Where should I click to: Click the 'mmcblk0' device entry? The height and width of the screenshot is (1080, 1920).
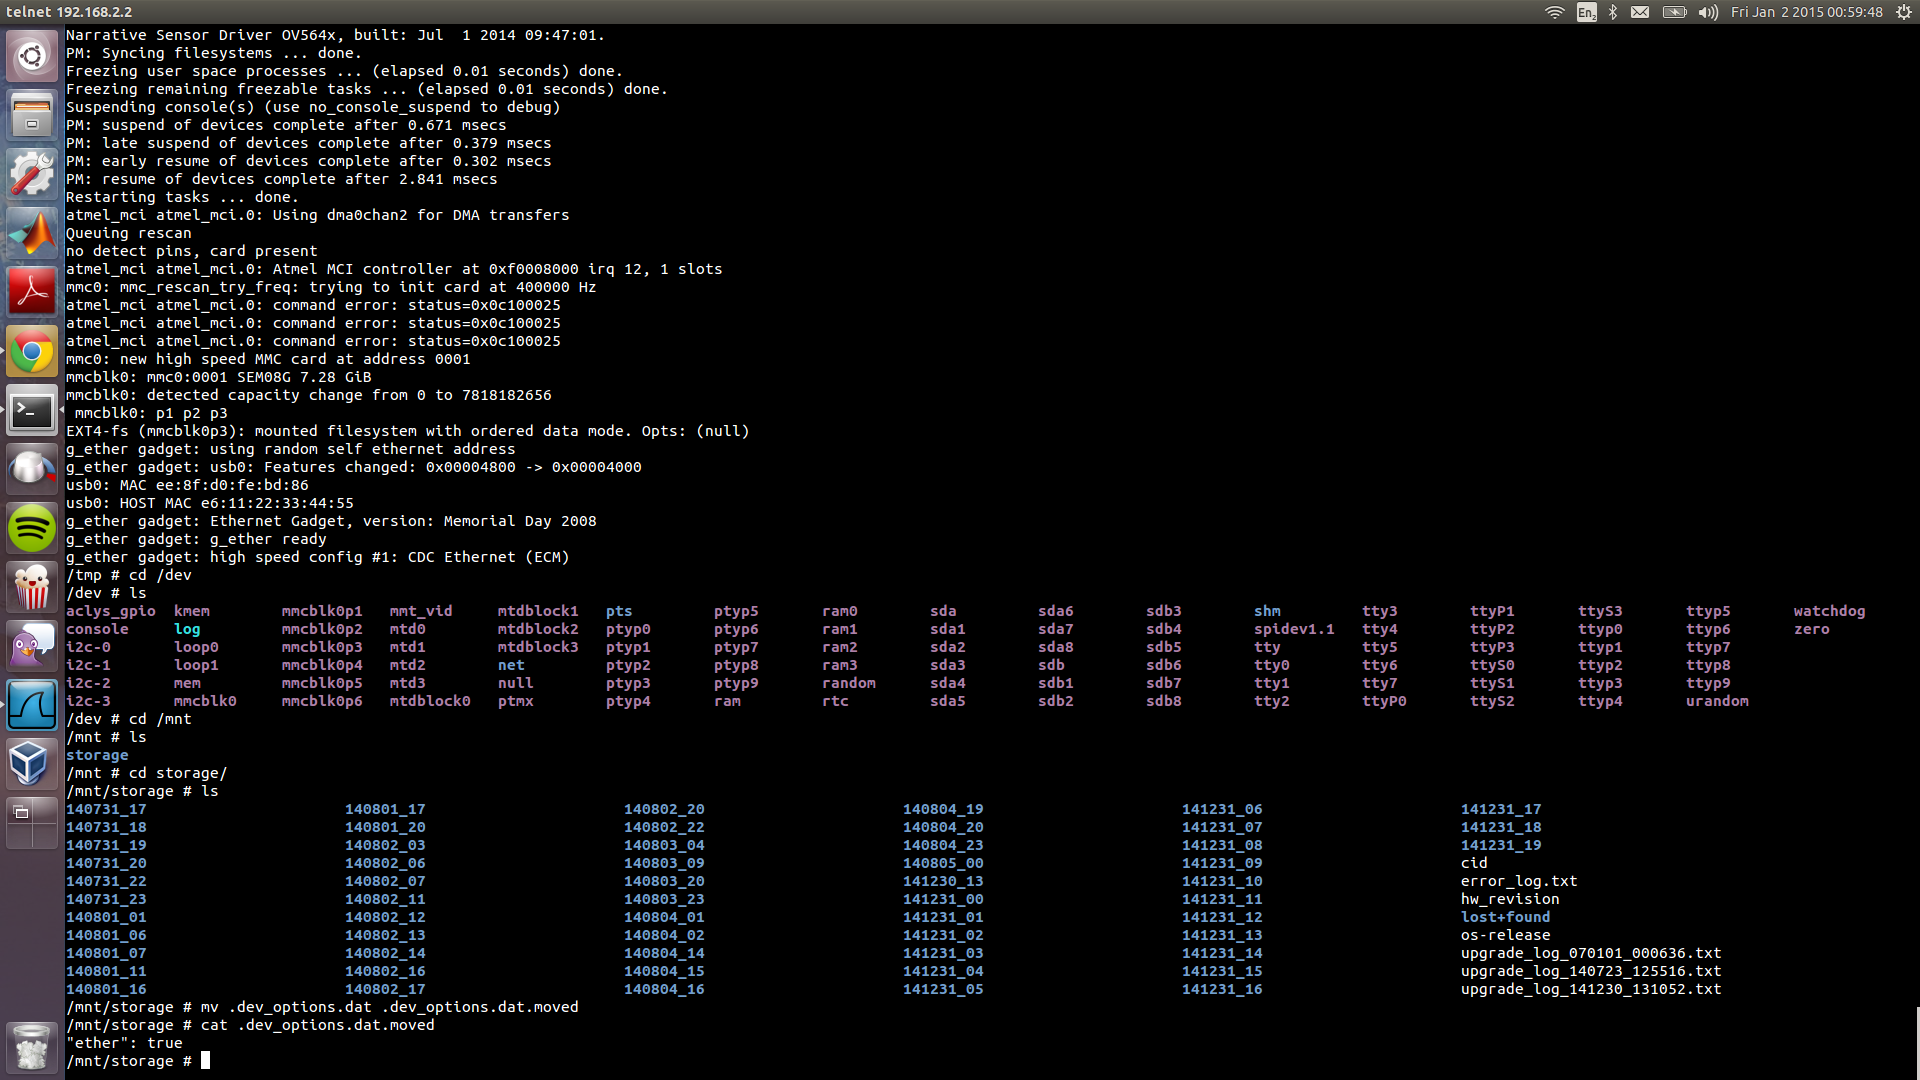click(205, 701)
